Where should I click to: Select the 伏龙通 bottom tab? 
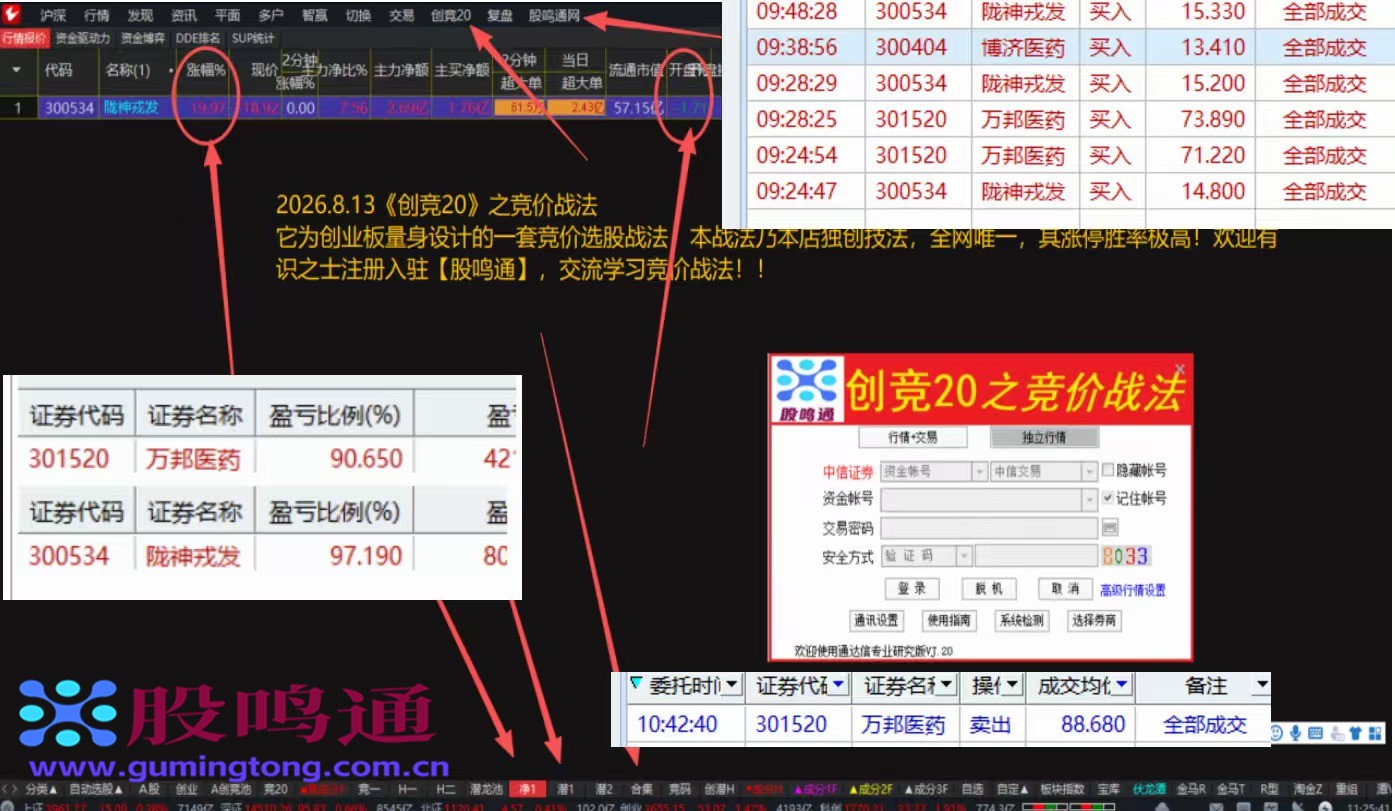point(1149,789)
